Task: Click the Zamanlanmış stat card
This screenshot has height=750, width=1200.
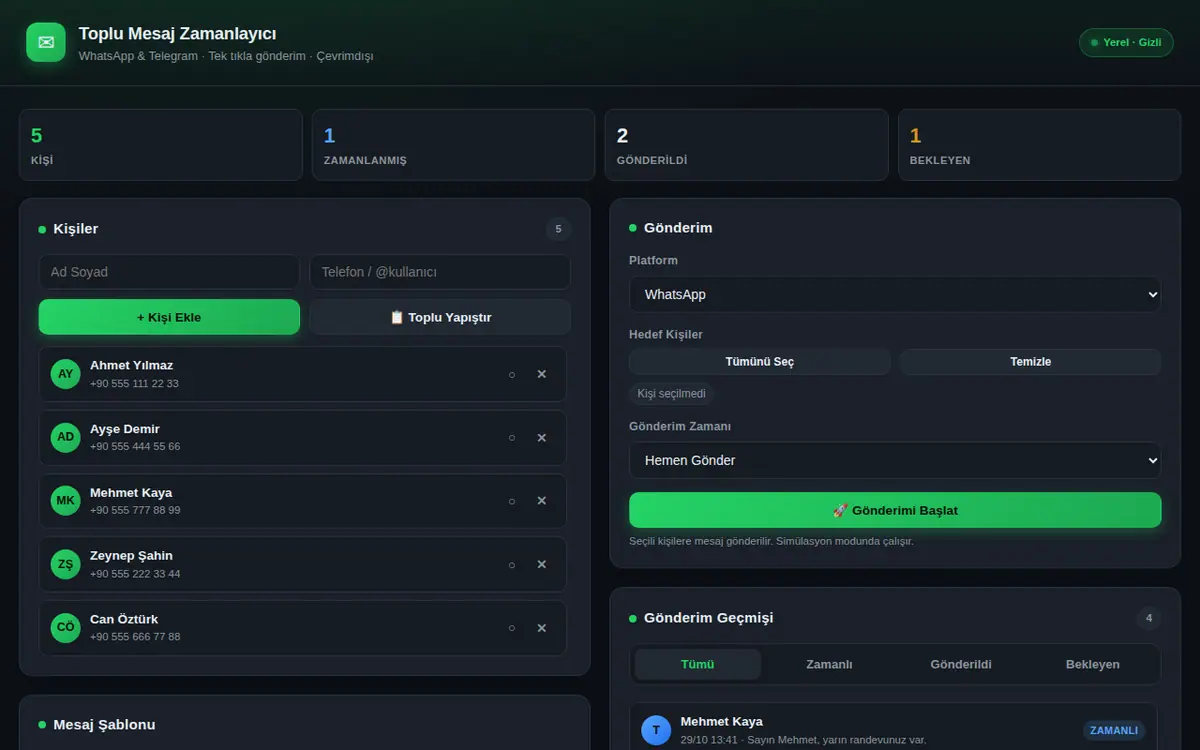Action: [x=454, y=145]
